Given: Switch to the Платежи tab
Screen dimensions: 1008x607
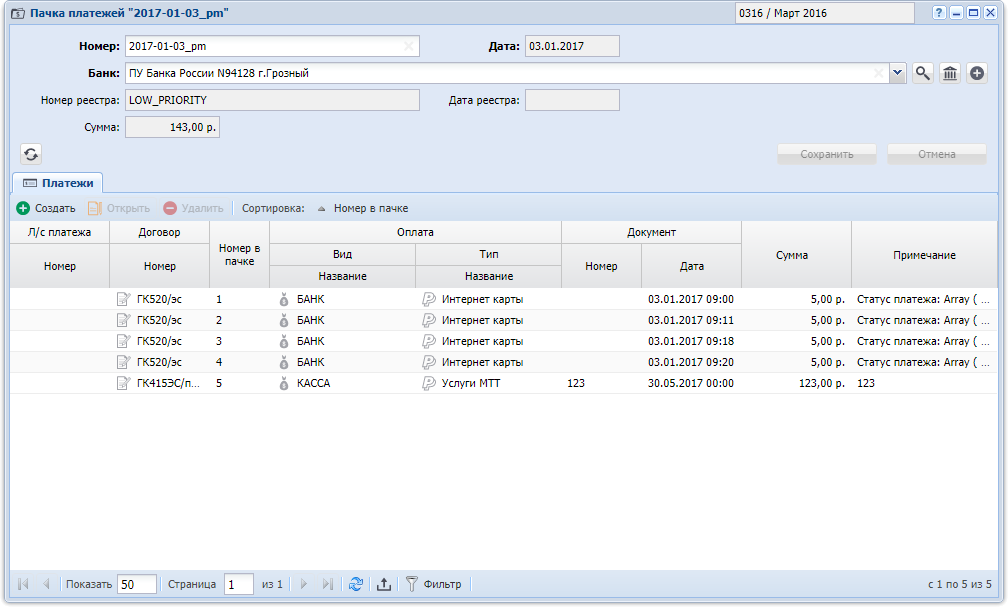Looking at the screenshot, I should [x=58, y=183].
